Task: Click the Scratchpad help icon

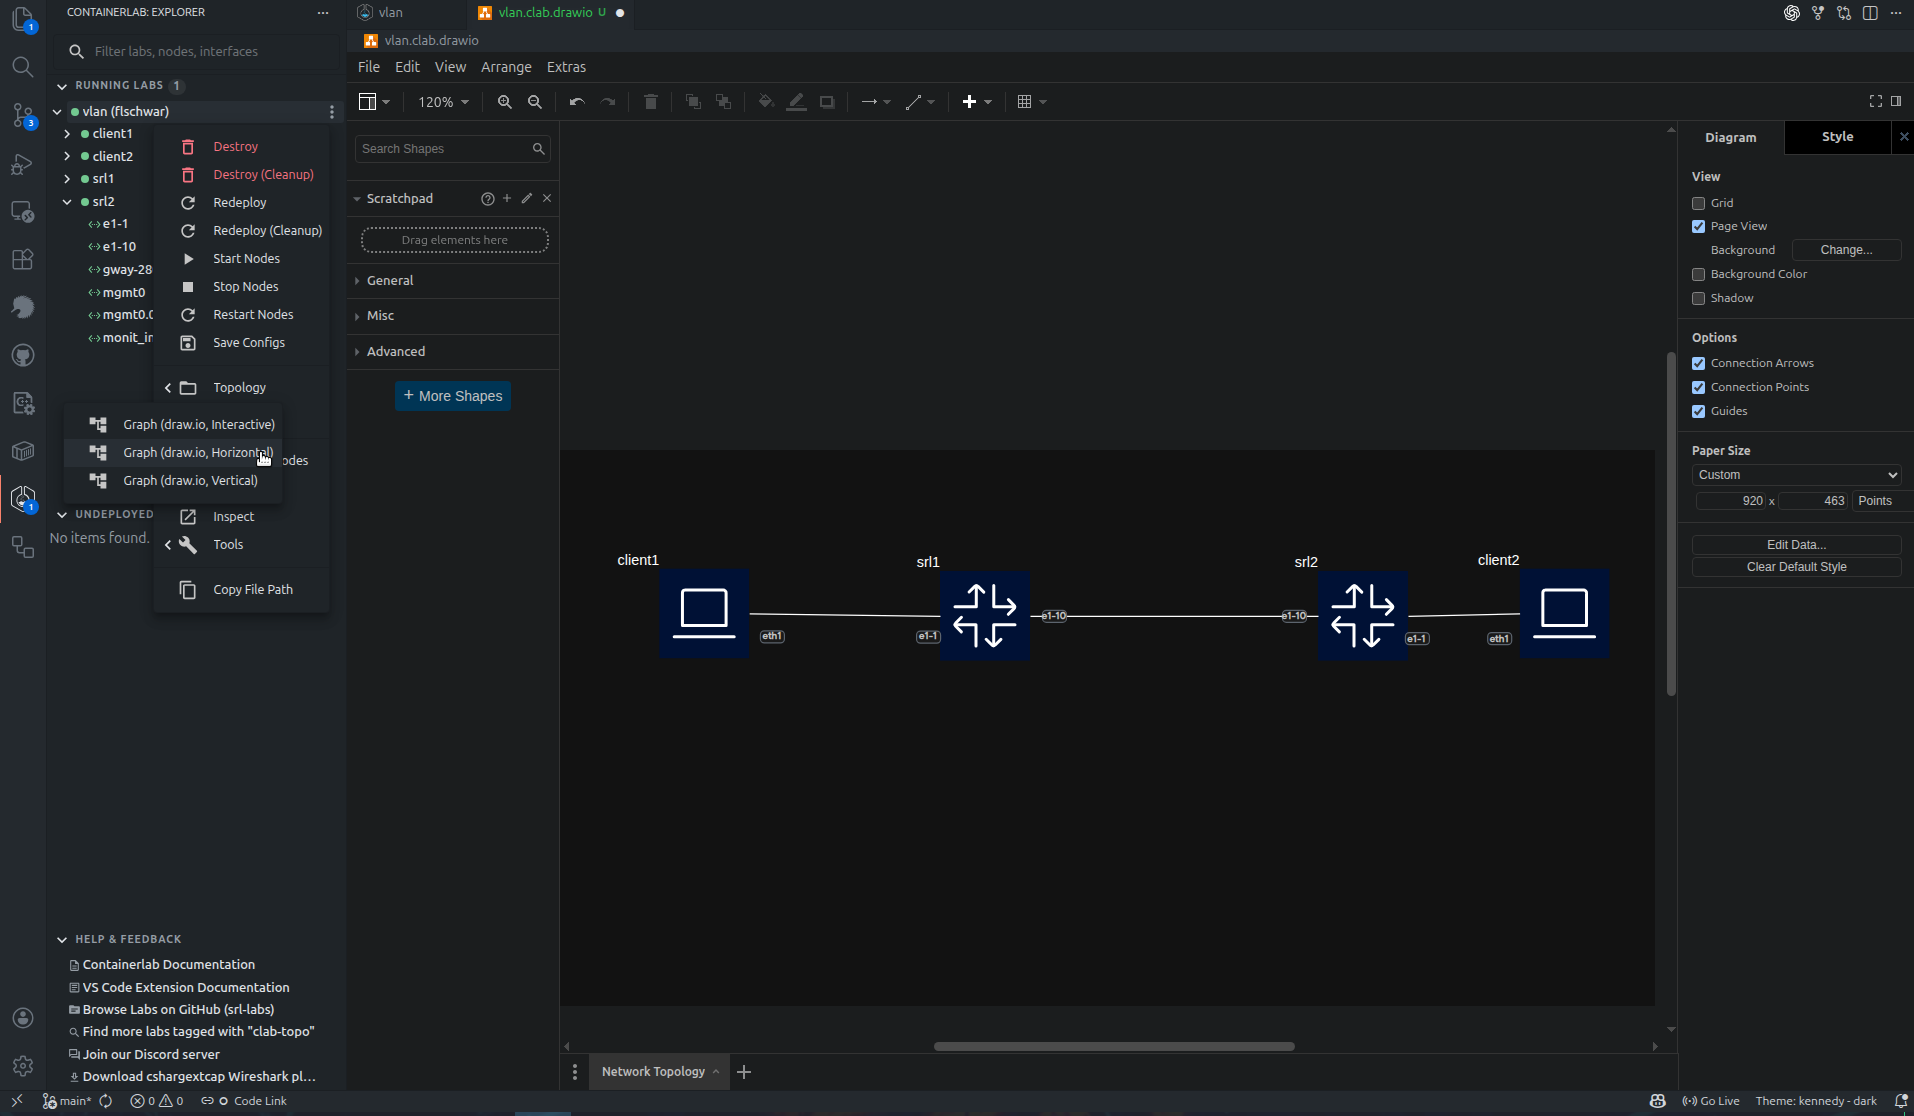Action: (x=487, y=199)
